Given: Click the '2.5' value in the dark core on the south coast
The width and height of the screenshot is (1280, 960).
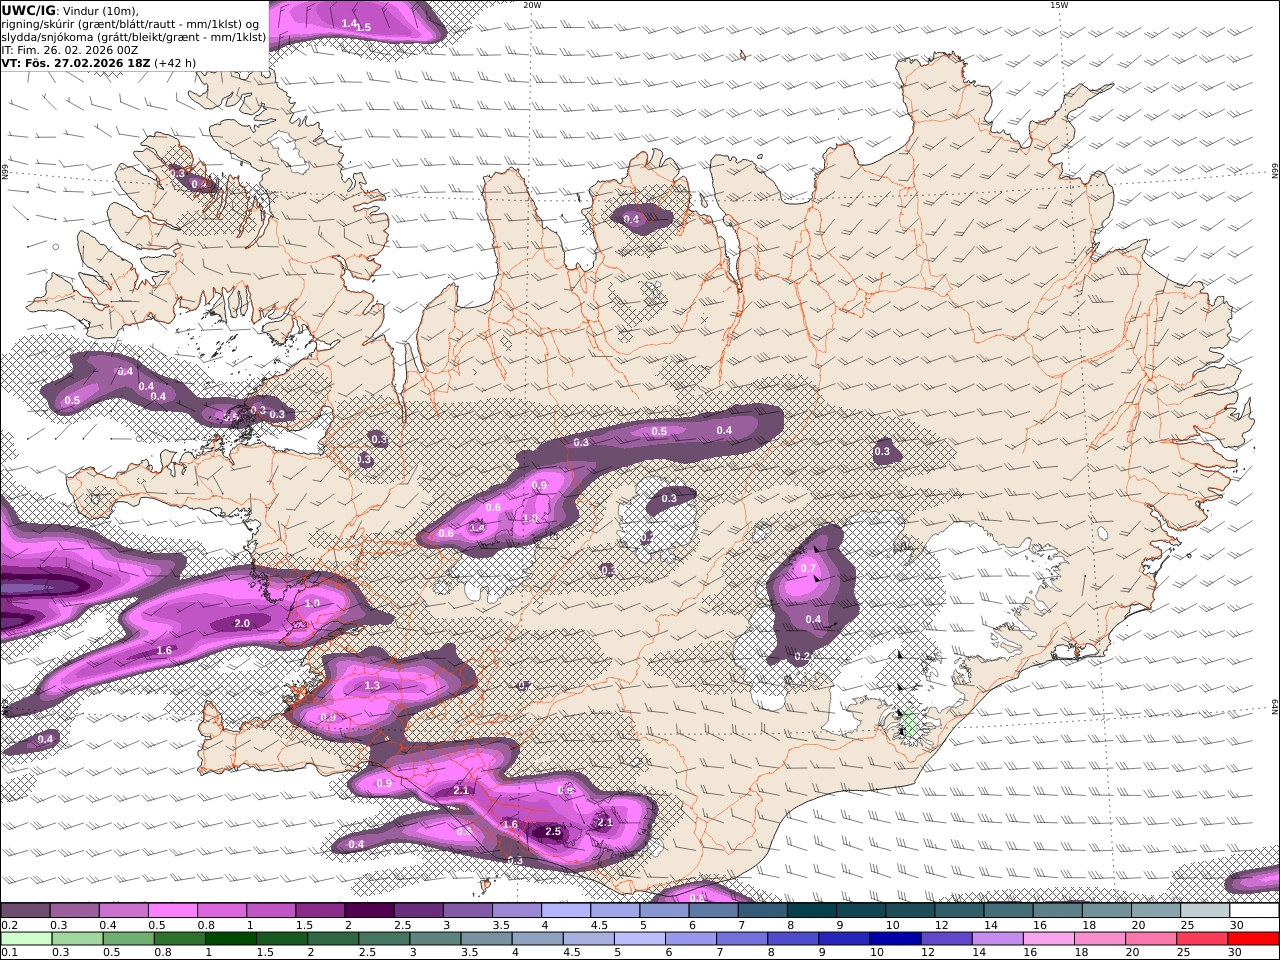Looking at the screenshot, I should 552,831.
